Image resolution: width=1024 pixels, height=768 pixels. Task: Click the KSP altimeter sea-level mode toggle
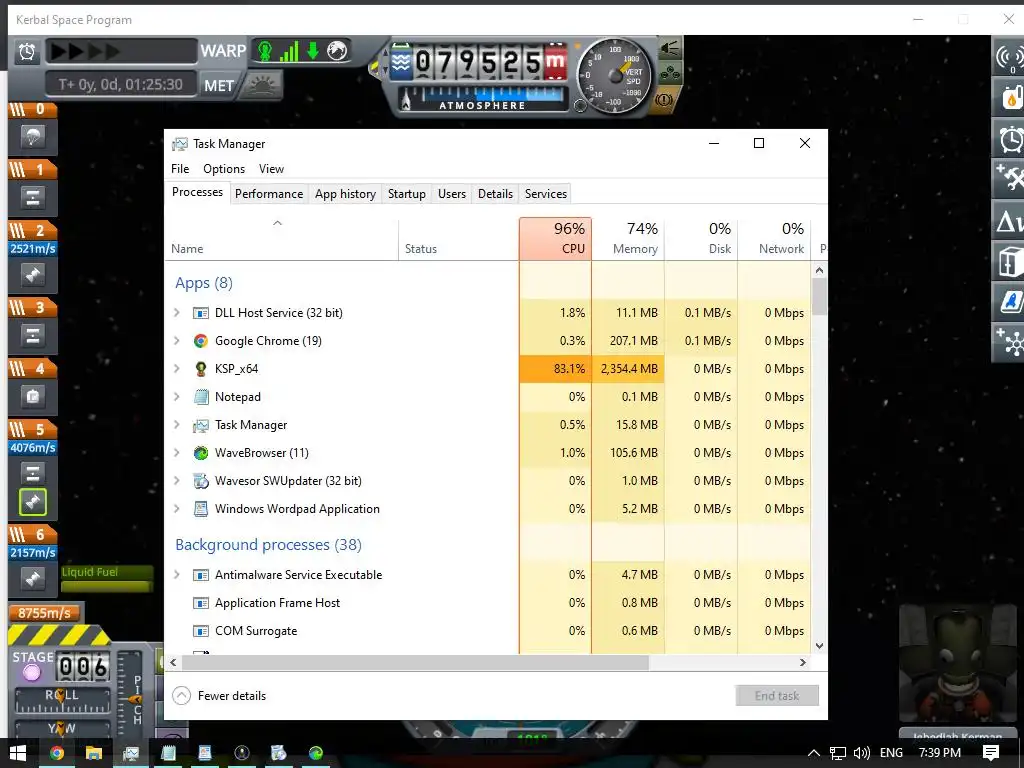coord(400,63)
